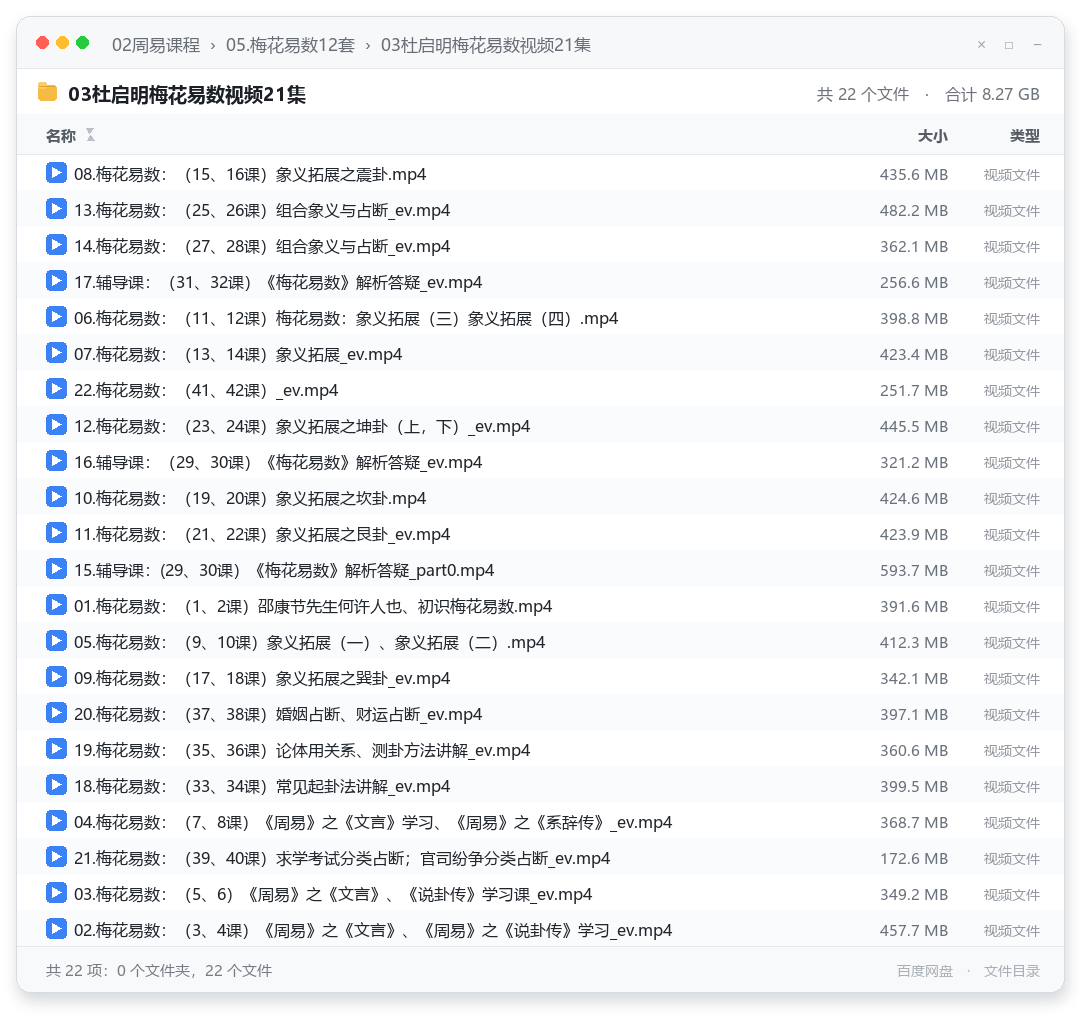Image resolution: width=1080 pixels, height=1016 pixels.
Task: Select file 13.梅花易数 组合象义与占断_ev.mp4
Action: [262, 210]
